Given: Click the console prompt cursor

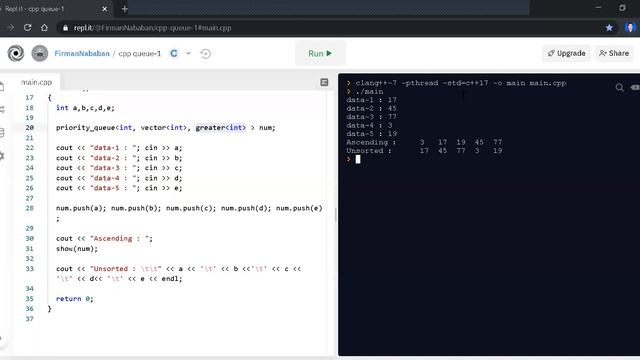Looking at the screenshot, I should coord(358,159).
